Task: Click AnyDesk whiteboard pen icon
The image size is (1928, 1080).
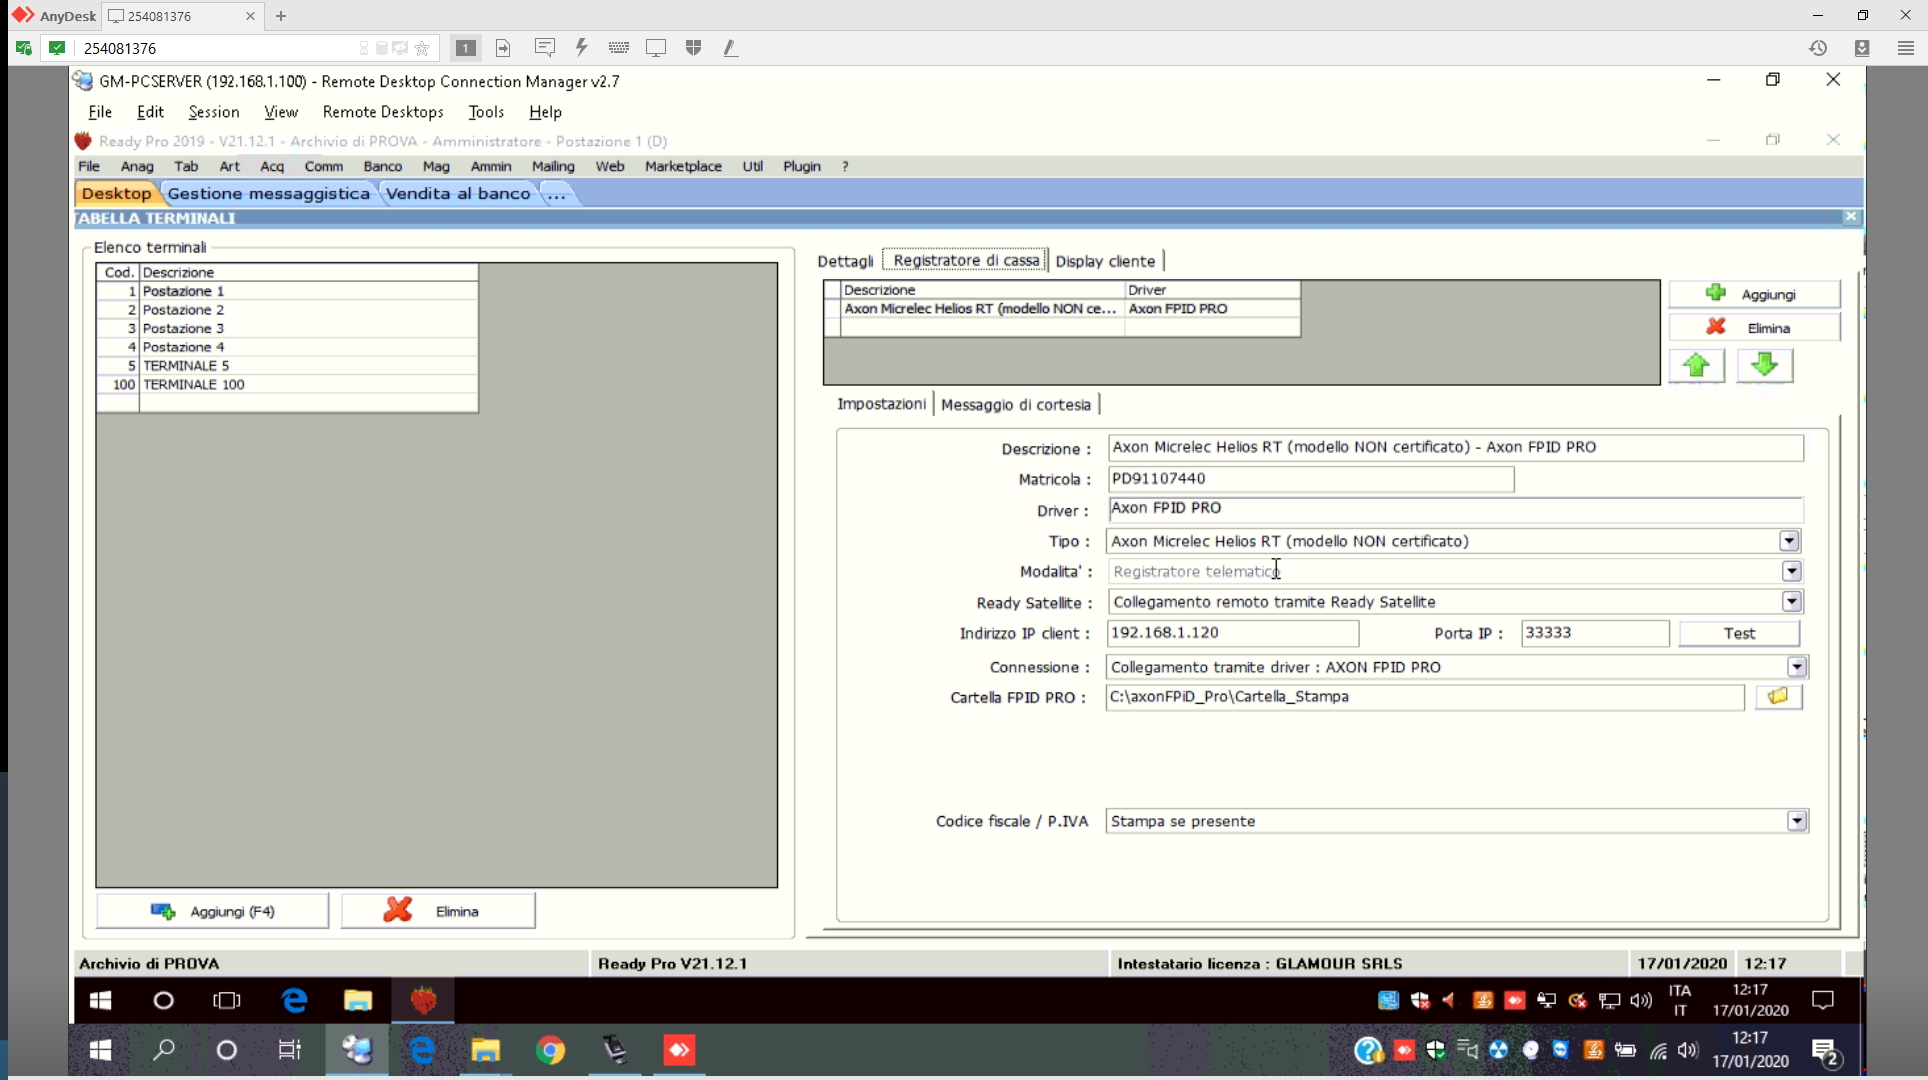Action: coord(731,47)
